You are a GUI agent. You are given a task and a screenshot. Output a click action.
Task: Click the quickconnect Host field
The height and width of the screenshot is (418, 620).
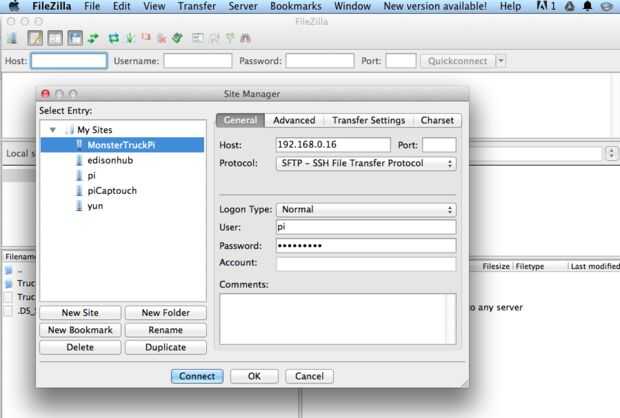click(x=69, y=61)
